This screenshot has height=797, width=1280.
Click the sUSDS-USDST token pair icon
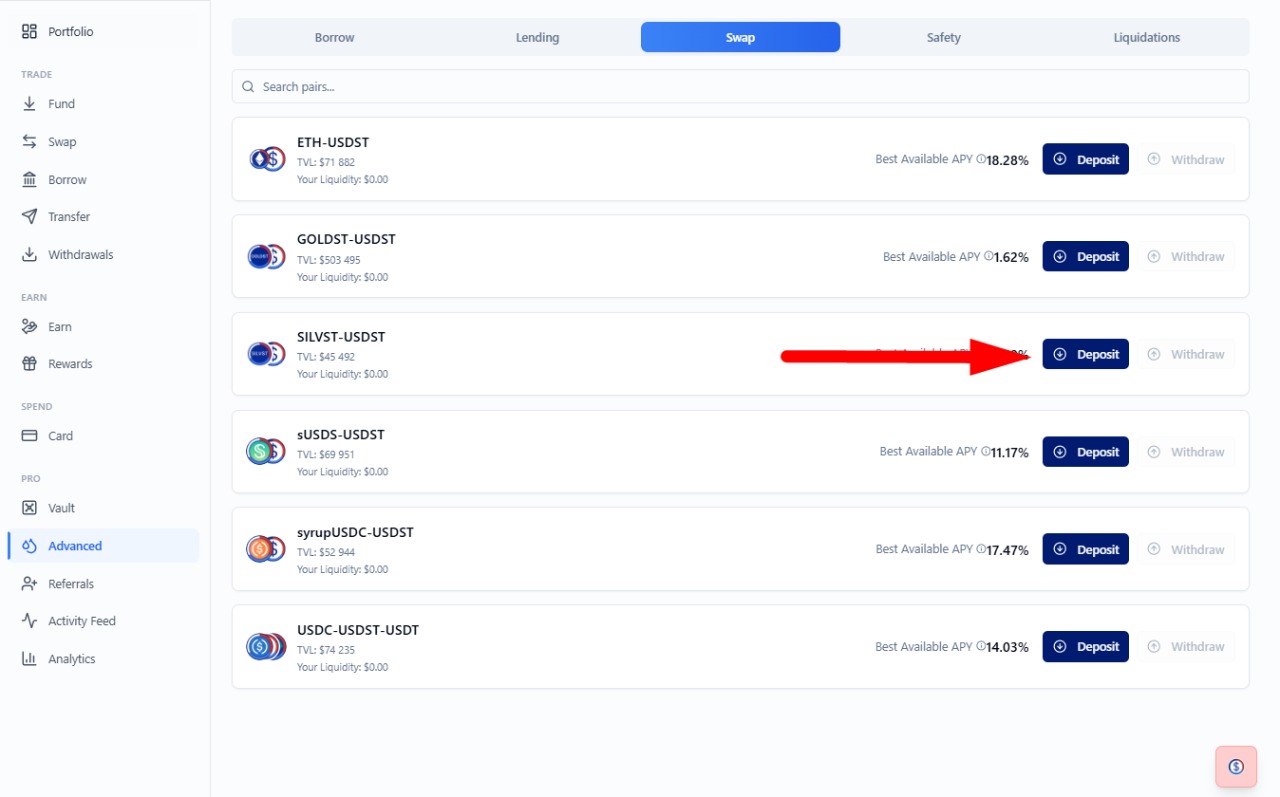(x=266, y=452)
